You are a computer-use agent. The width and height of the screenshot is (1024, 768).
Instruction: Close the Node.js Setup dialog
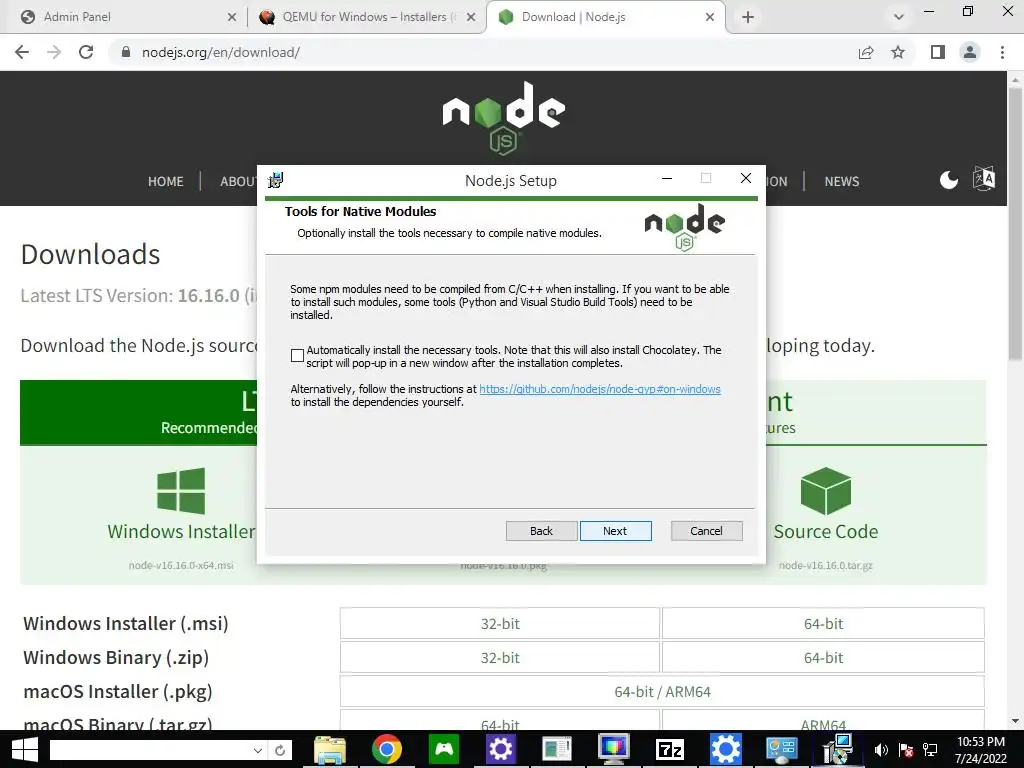746,178
